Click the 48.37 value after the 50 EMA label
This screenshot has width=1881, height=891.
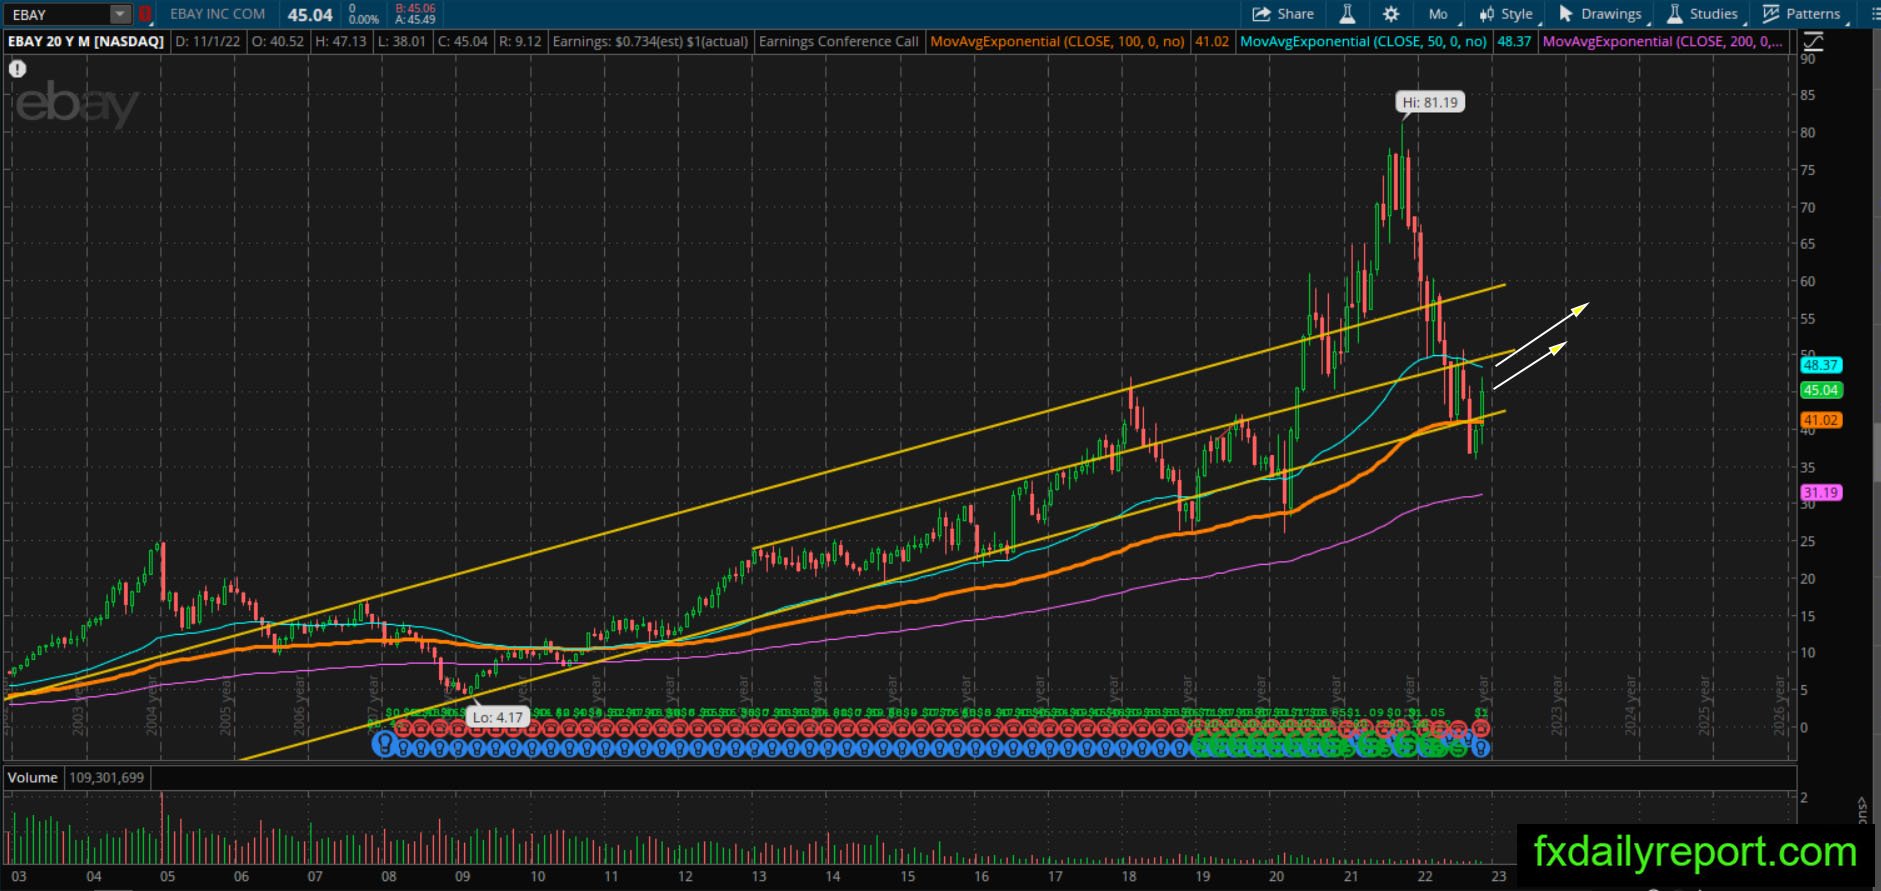(x=1514, y=42)
